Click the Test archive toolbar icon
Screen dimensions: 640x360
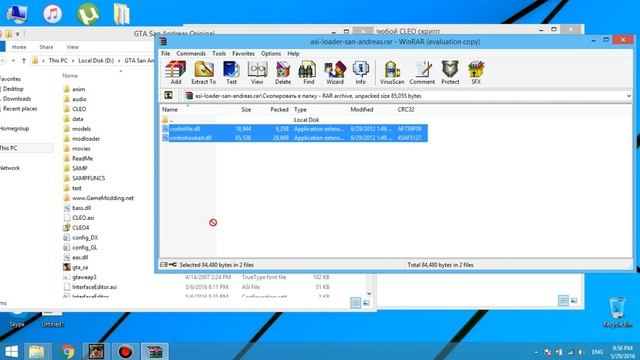point(231,73)
